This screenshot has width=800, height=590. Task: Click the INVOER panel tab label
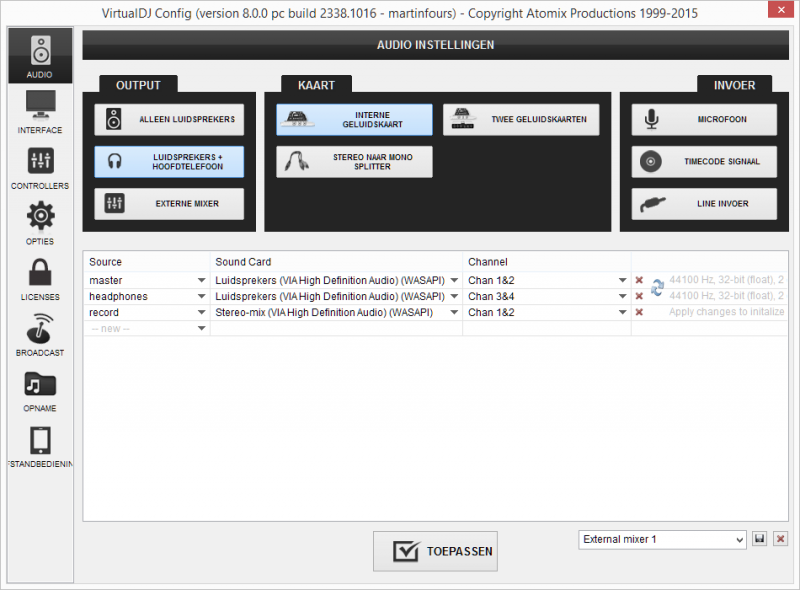click(x=734, y=85)
